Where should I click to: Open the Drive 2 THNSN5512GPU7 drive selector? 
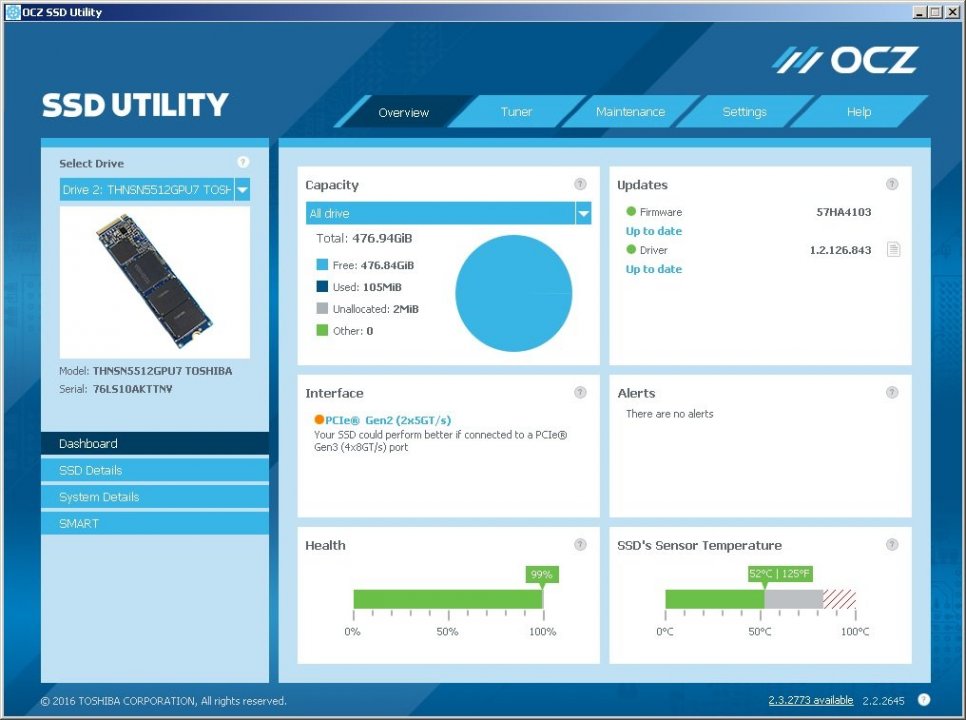[155, 190]
